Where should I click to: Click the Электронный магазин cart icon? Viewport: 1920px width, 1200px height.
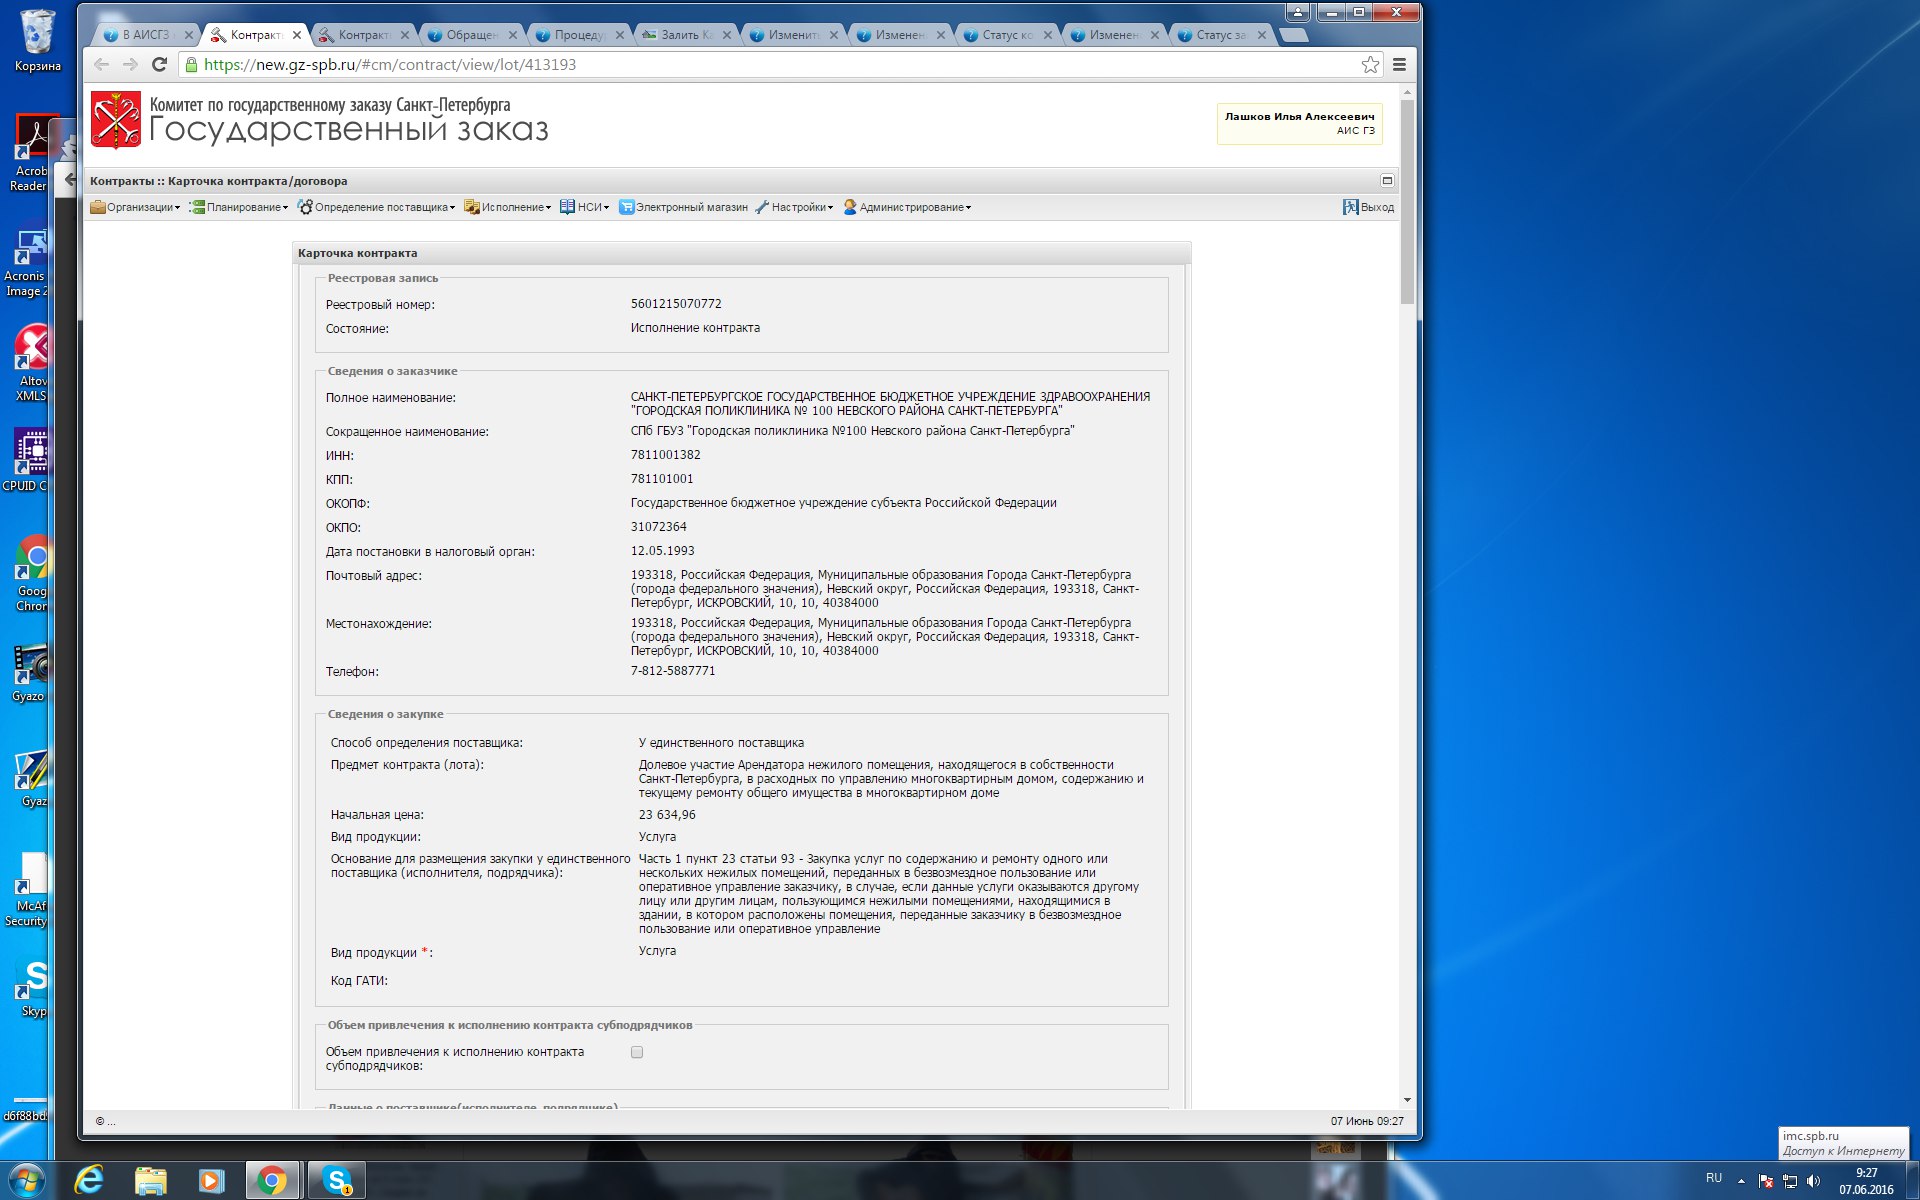tap(626, 207)
